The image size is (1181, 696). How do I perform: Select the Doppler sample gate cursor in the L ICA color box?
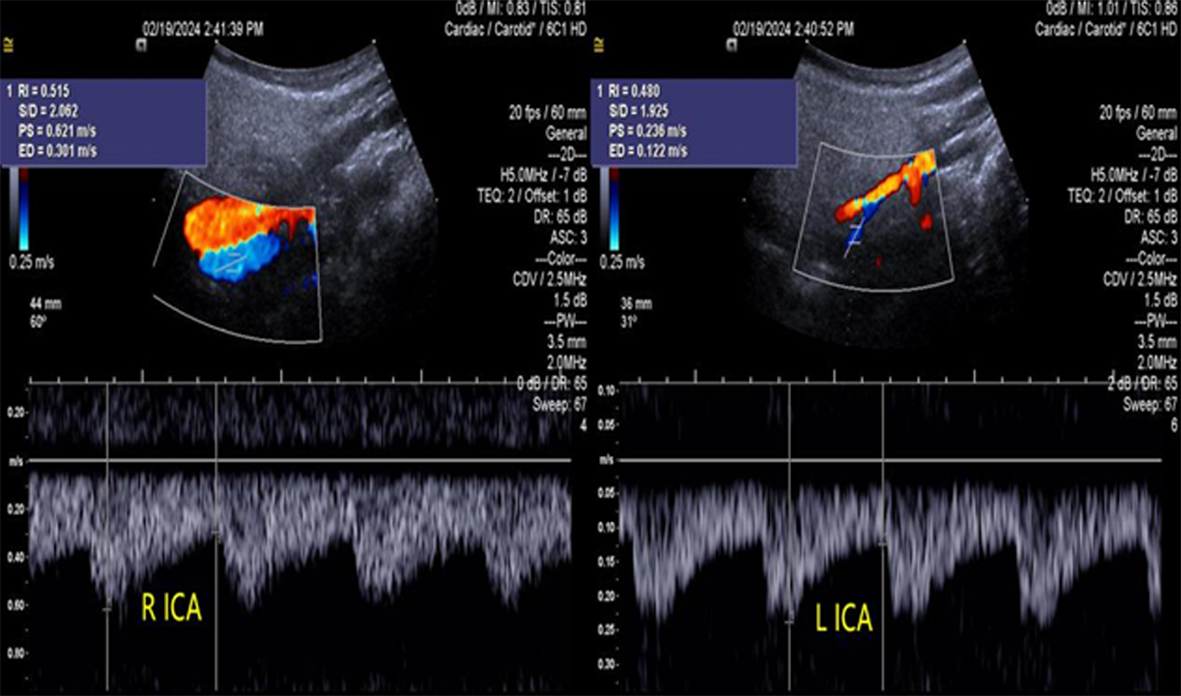pyautogui.click(x=853, y=236)
